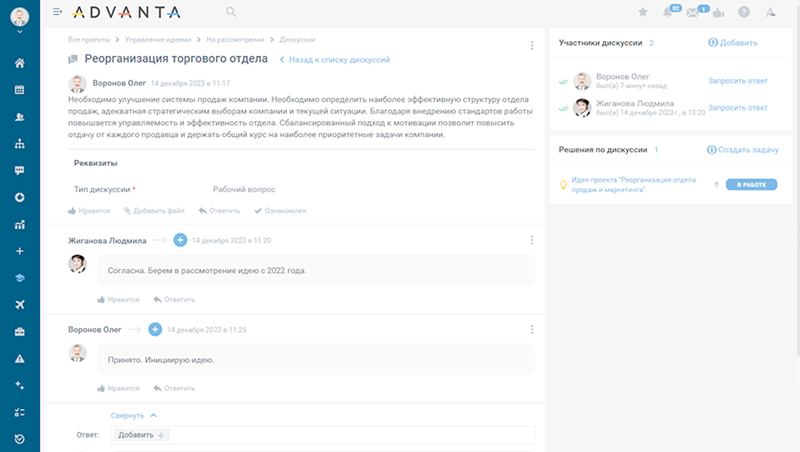
Task: Open the help question mark icon
Action: (x=743, y=12)
